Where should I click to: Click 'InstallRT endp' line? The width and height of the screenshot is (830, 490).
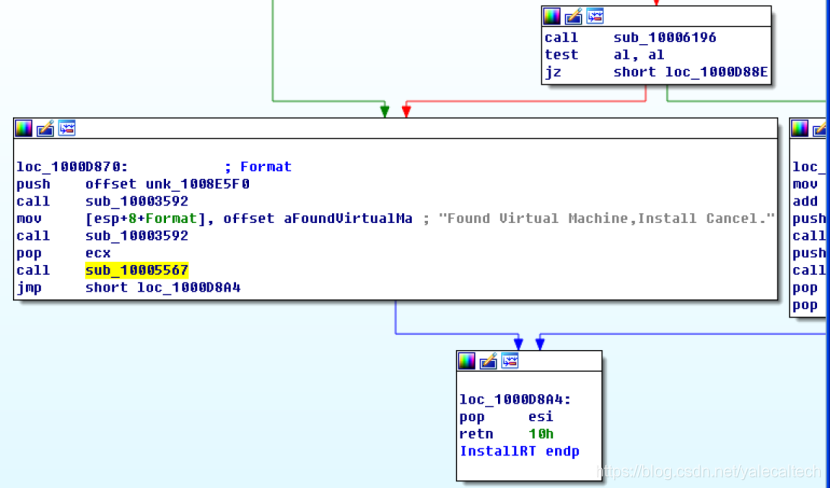pos(519,451)
